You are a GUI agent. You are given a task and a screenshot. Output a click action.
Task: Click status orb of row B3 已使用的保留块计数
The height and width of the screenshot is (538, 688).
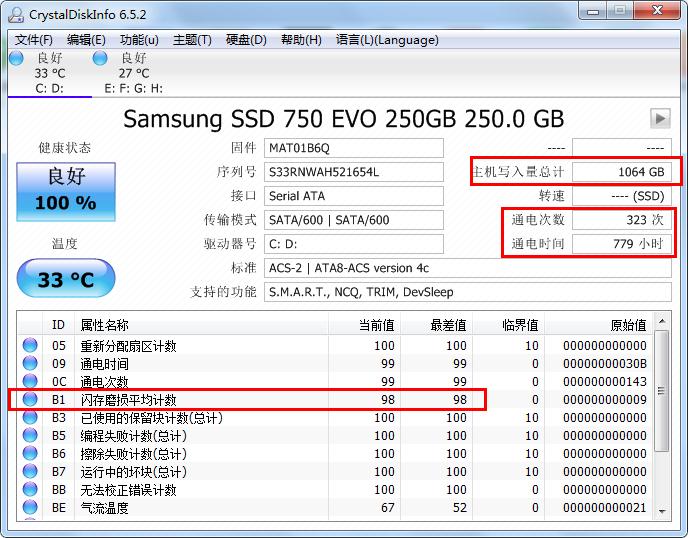click(x=30, y=417)
